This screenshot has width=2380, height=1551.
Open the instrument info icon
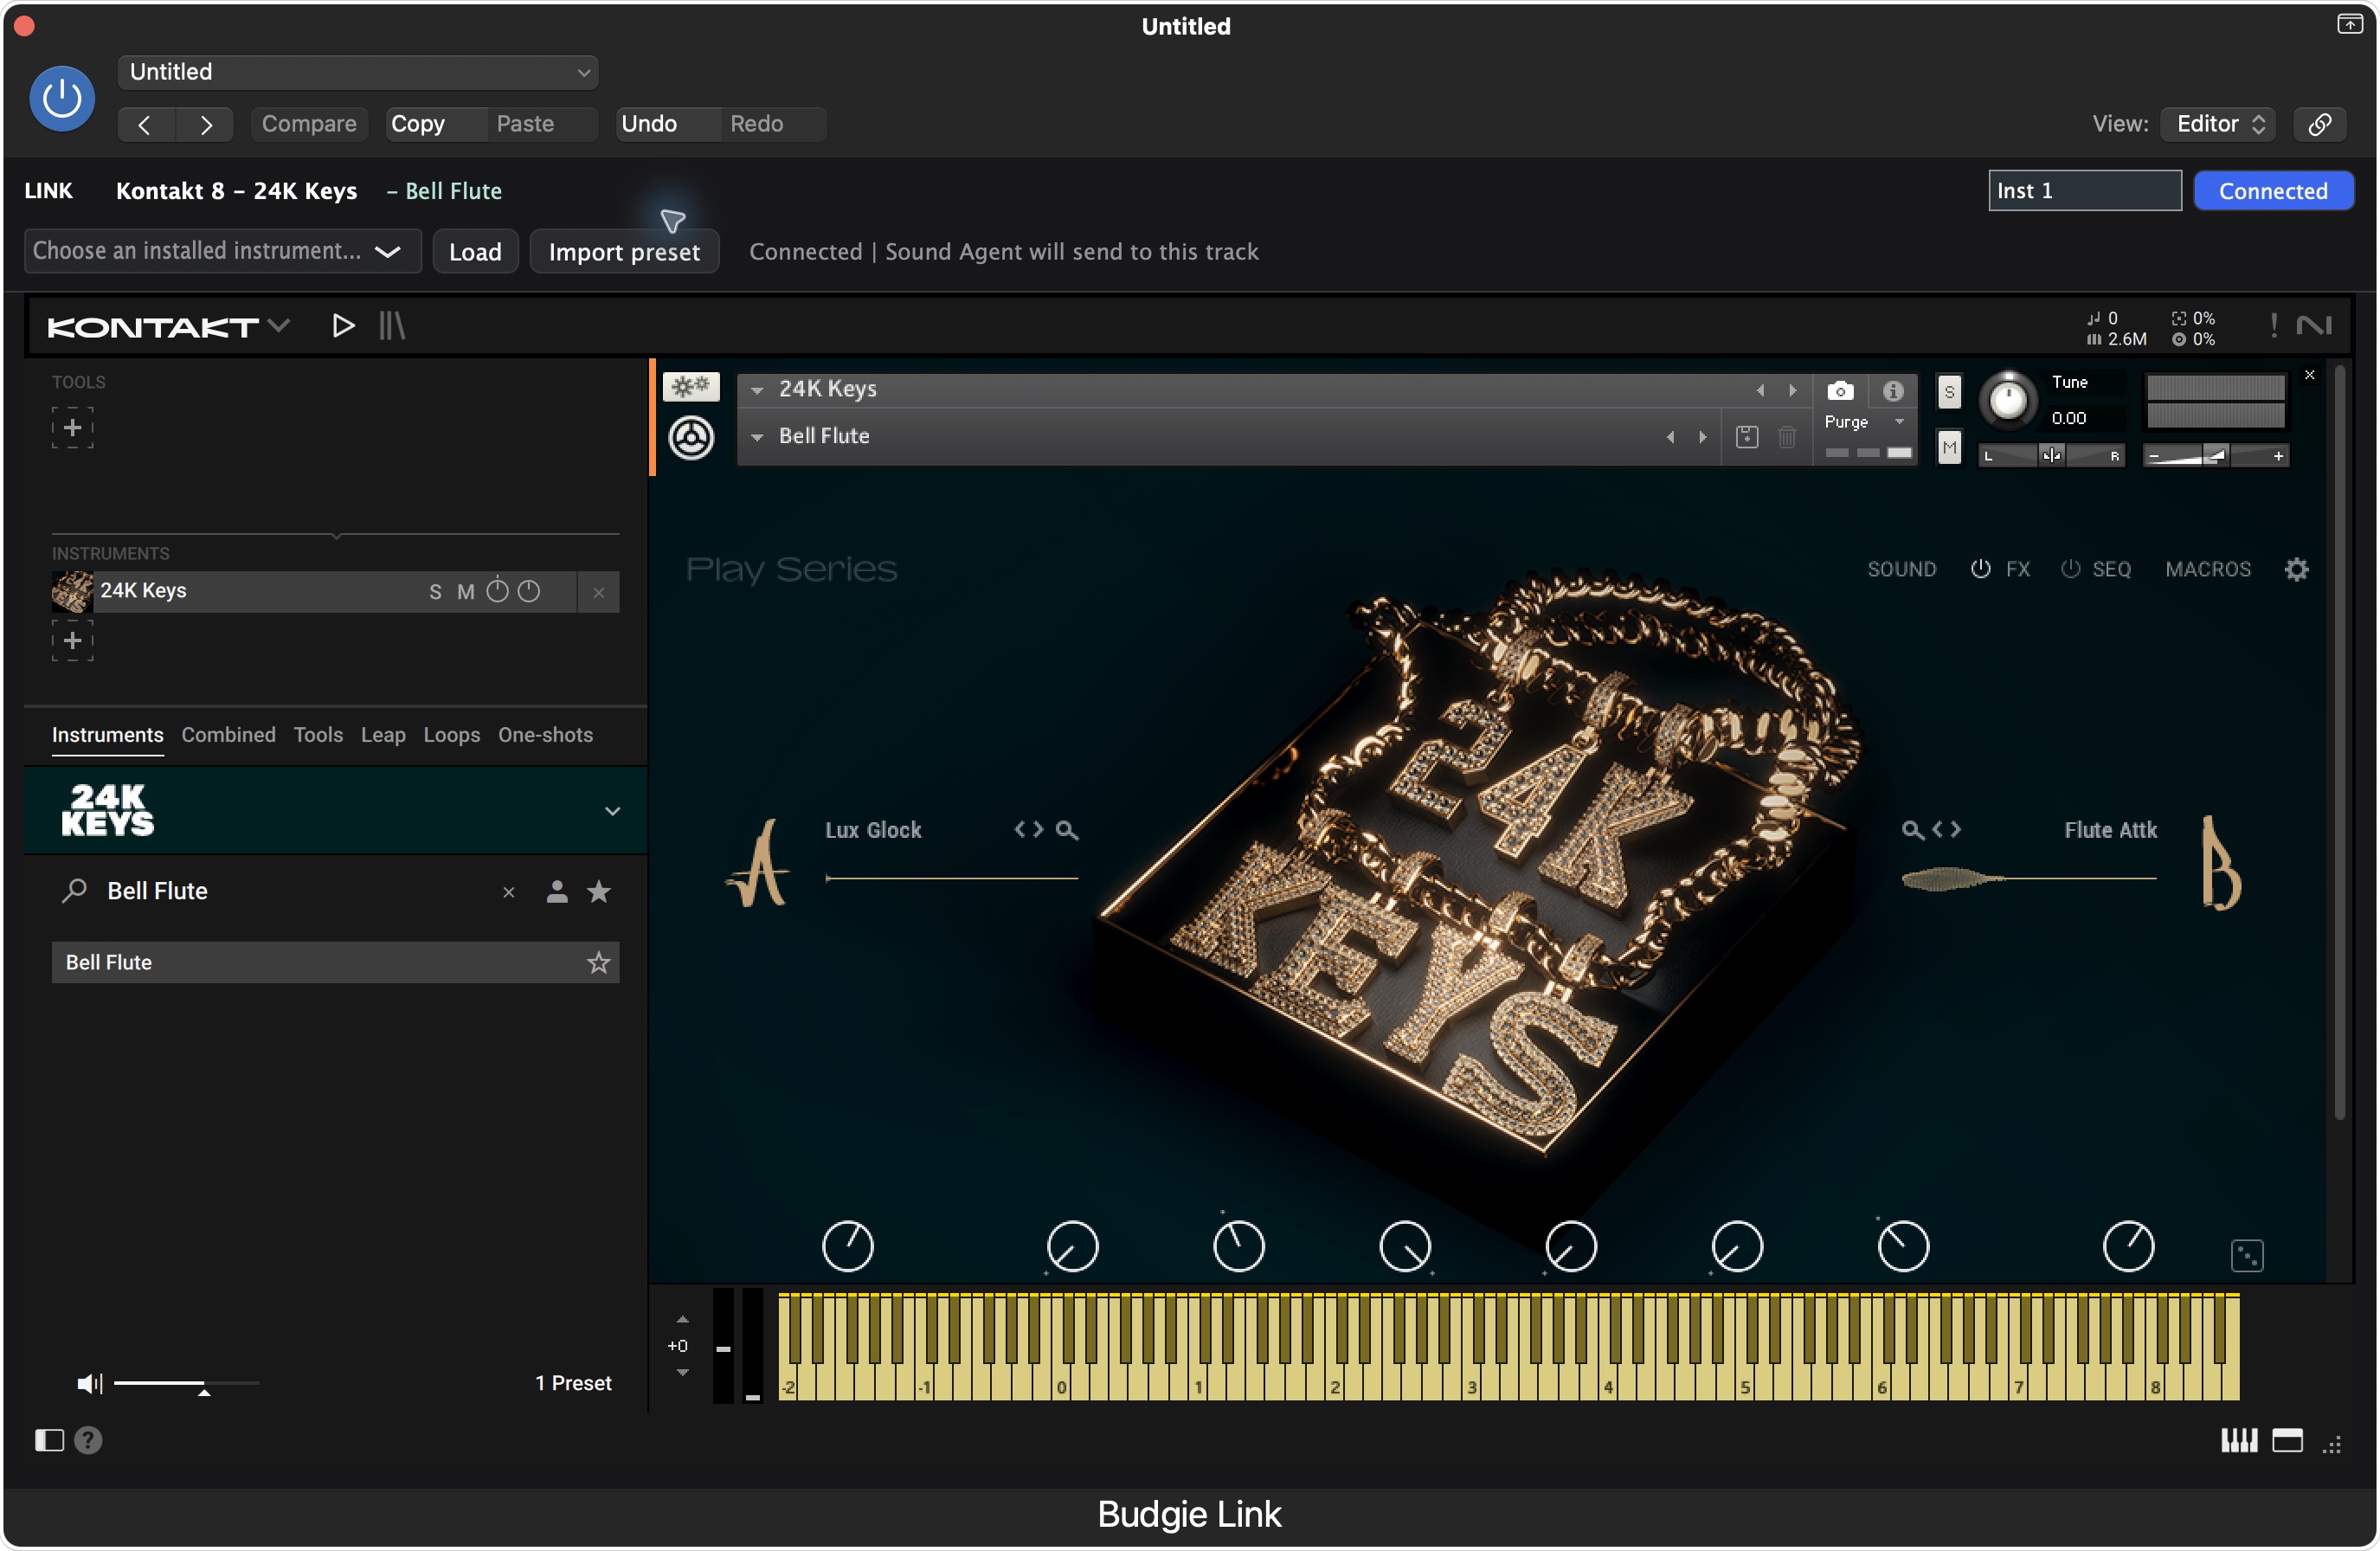coord(1892,391)
